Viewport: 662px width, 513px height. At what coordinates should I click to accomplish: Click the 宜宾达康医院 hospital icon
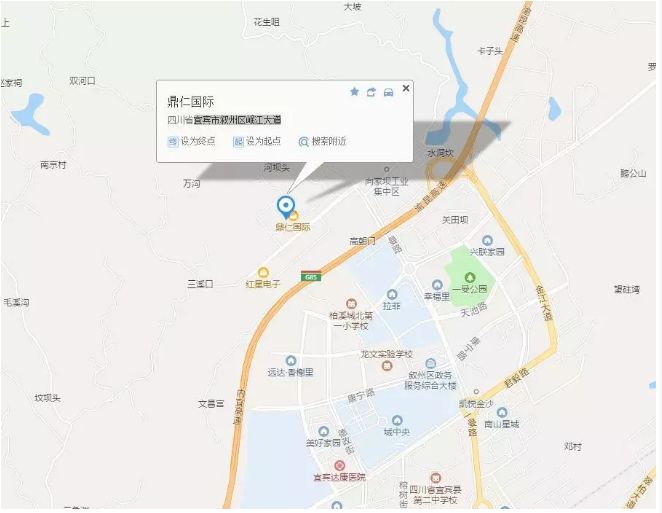pos(339,466)
